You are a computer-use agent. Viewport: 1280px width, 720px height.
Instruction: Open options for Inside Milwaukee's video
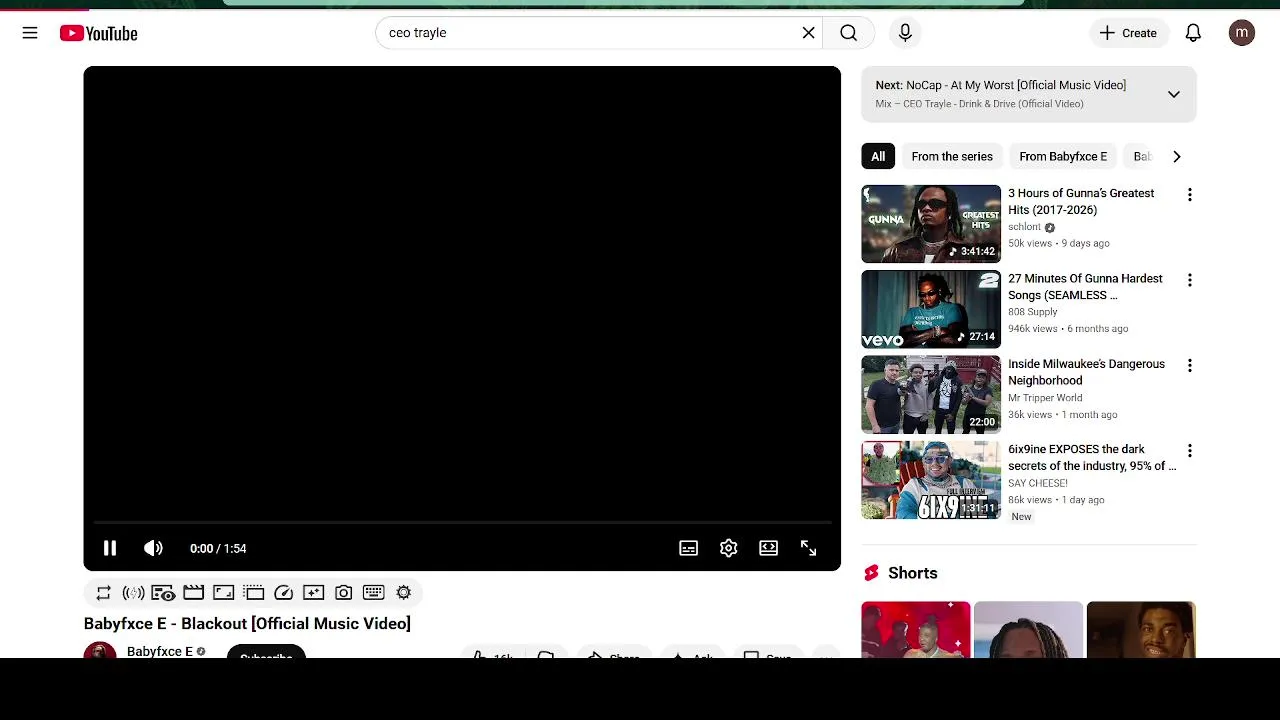coord(1189,366)
